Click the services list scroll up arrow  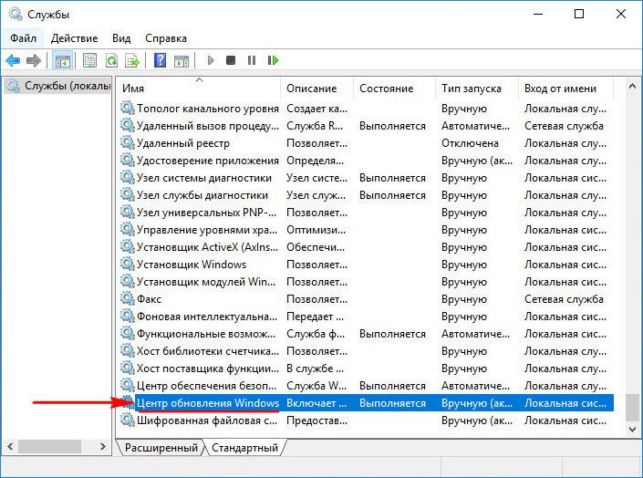click(632, 86)
